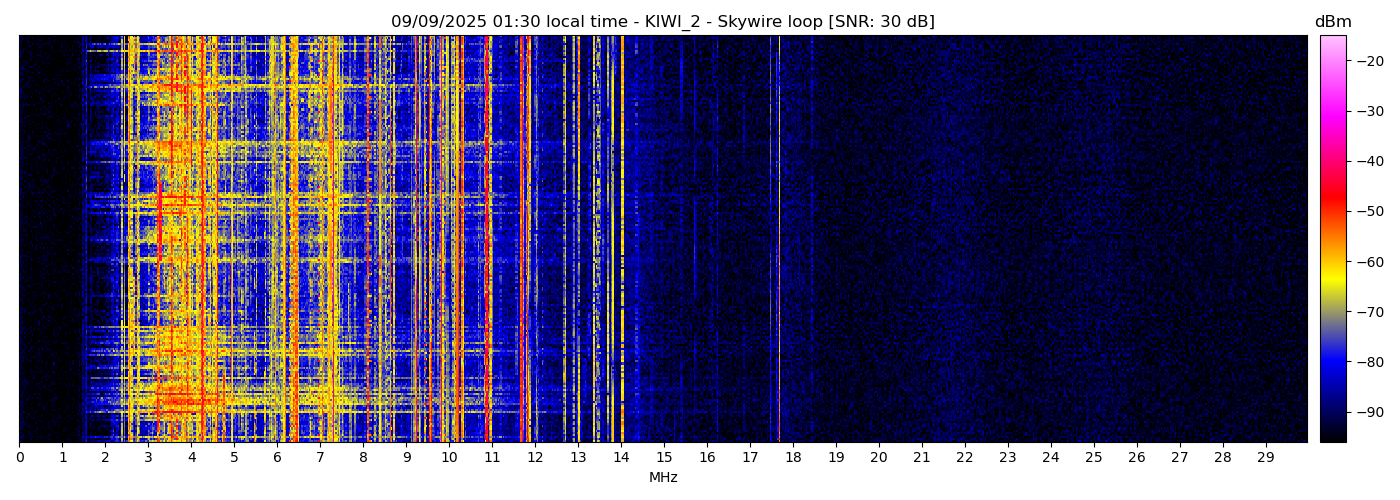Click the bright white line near 17.7 MHz

[x=779, y=240]
